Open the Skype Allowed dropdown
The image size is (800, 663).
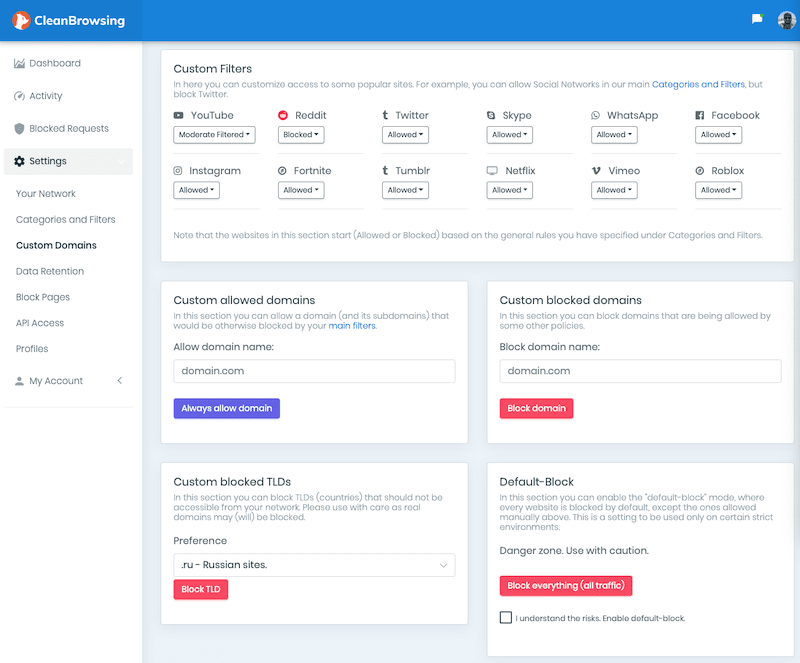(510, 135)
